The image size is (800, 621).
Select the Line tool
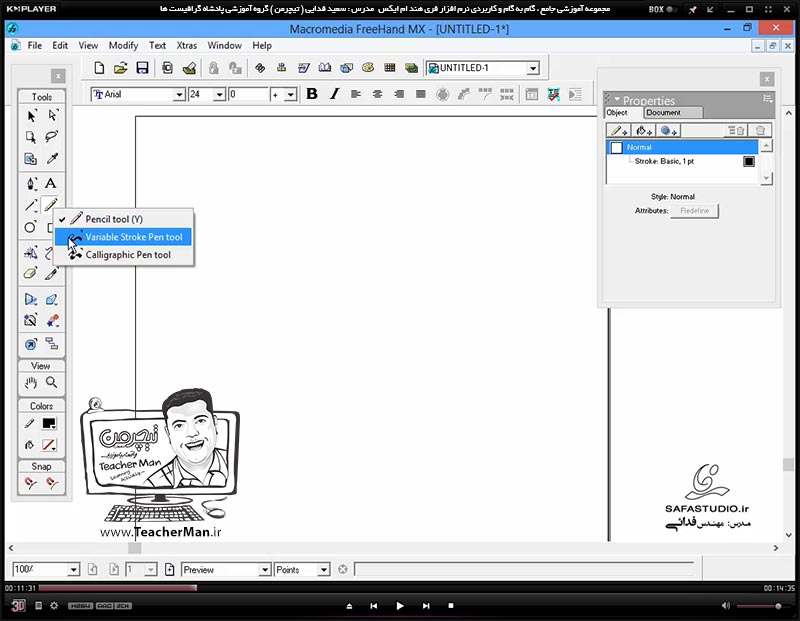(x=31, y=205)
